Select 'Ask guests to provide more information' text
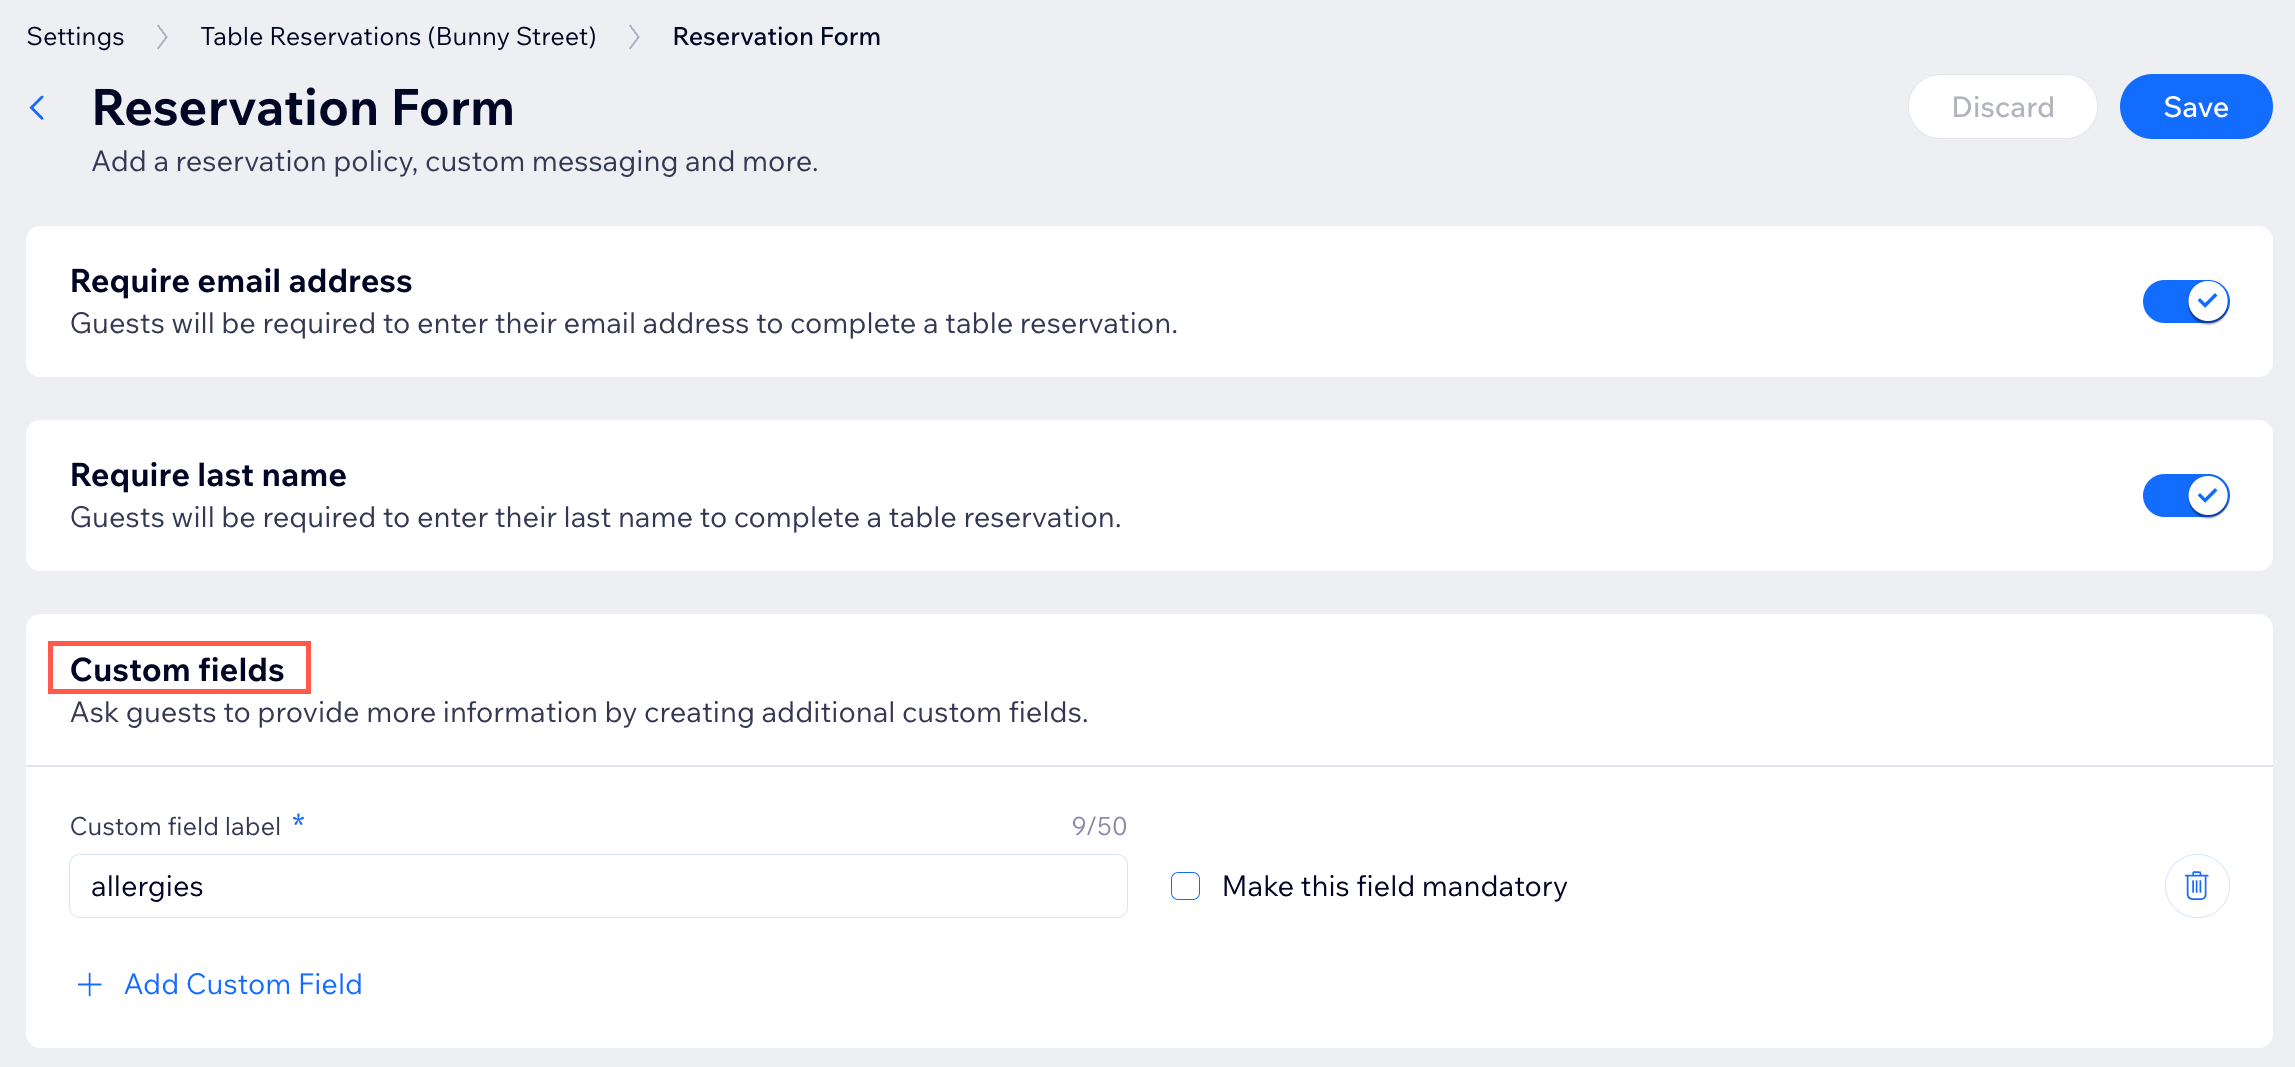This screenshot has height=1067, width=2295. 579,713
